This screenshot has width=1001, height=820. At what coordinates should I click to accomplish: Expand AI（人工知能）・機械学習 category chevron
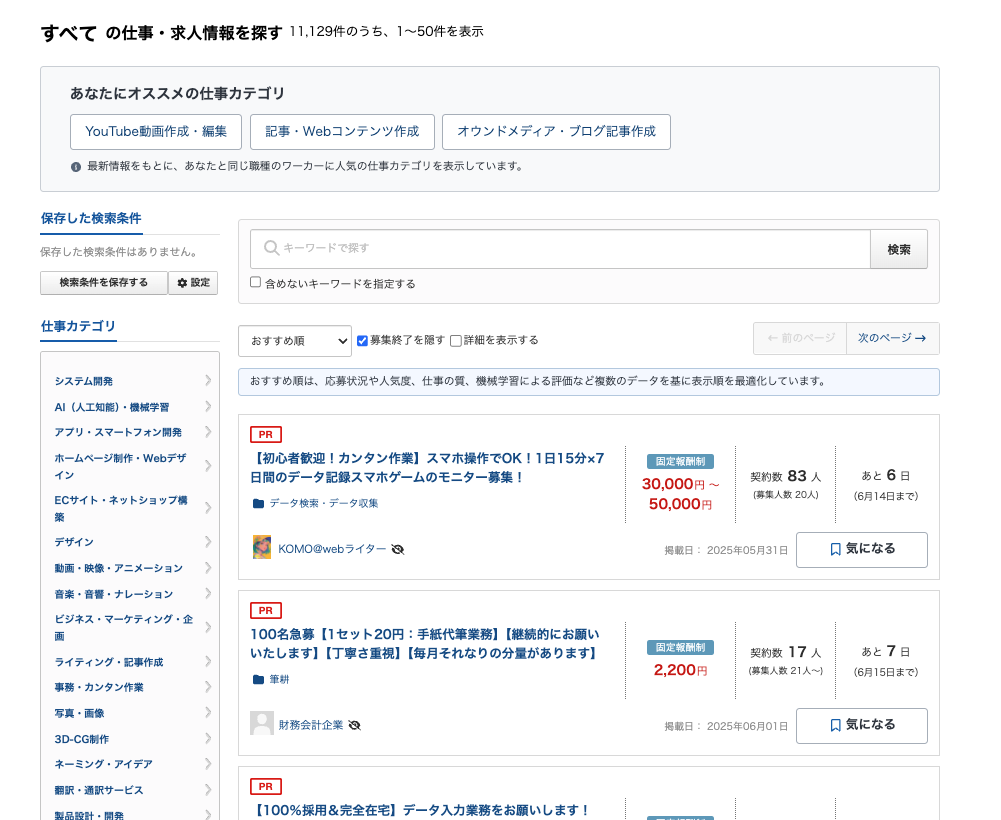[x=208, y=407]
